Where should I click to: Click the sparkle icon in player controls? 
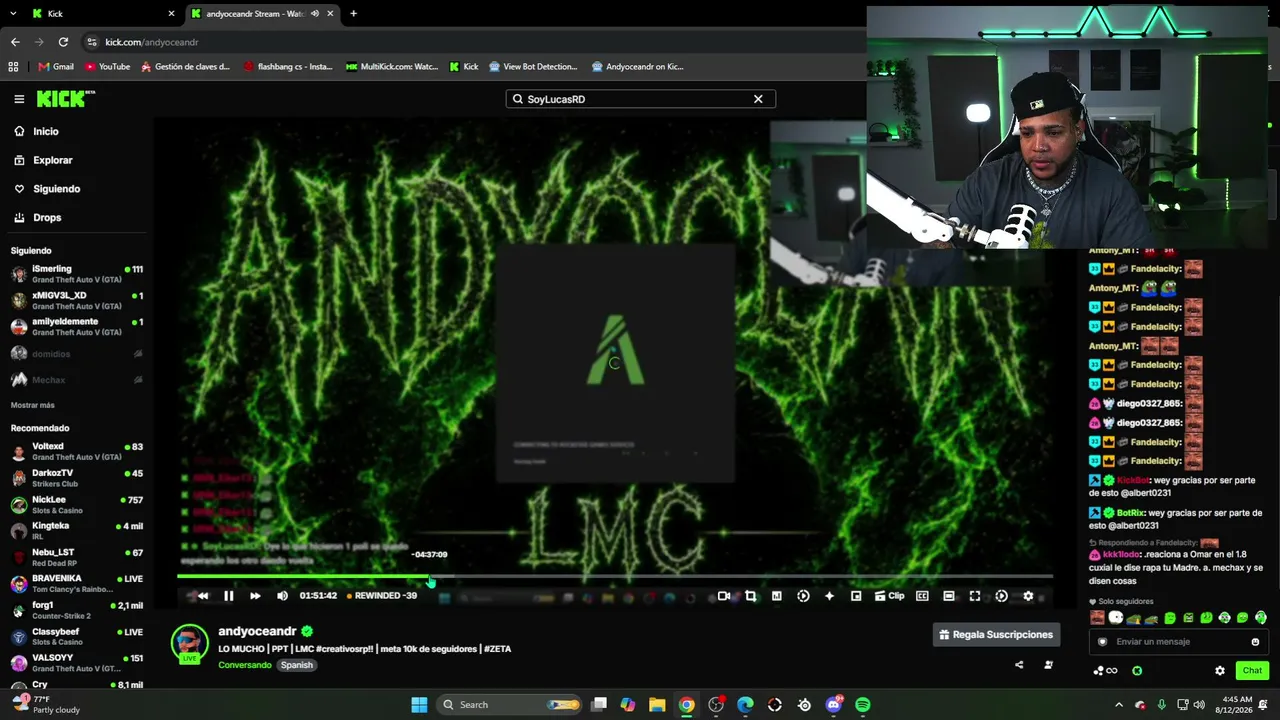click(829, 596)
